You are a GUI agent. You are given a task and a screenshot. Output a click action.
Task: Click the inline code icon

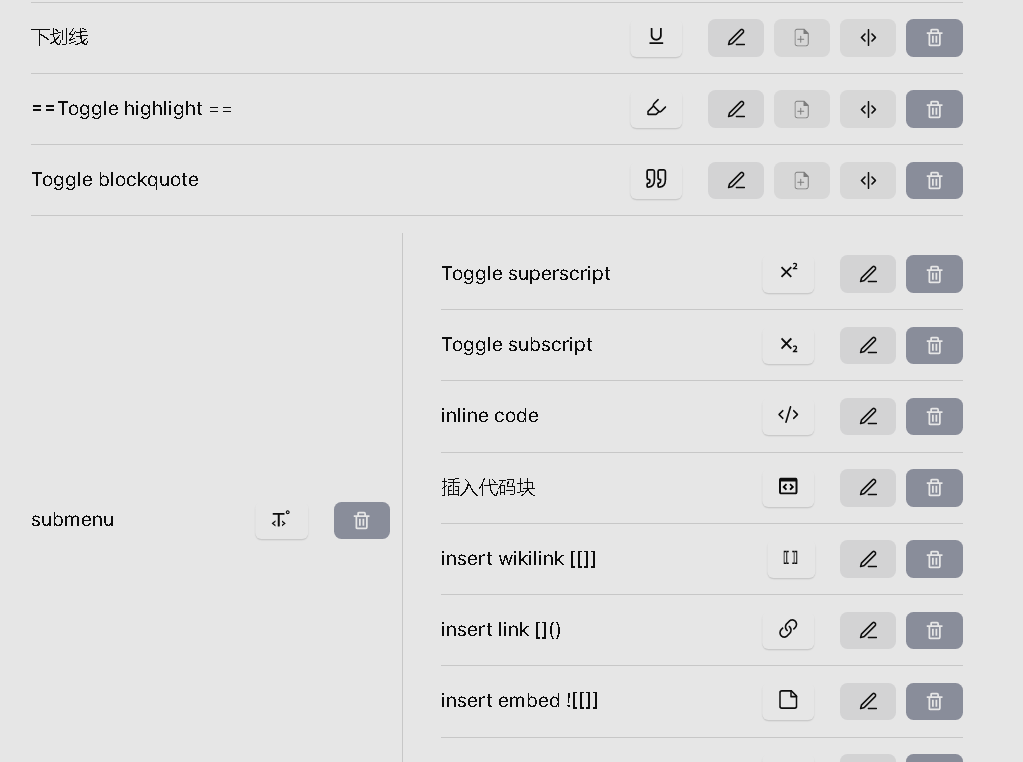788,416
